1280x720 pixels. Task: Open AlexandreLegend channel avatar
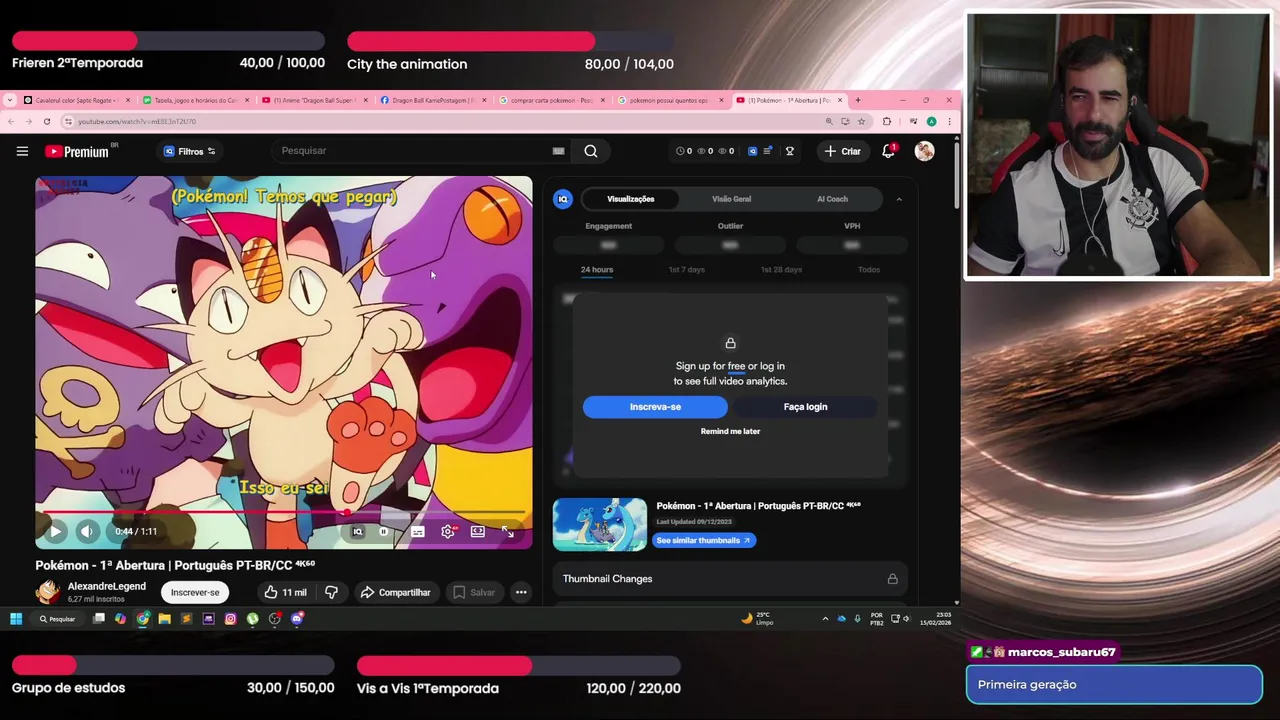pyautogui.click(x=47, y=592)
